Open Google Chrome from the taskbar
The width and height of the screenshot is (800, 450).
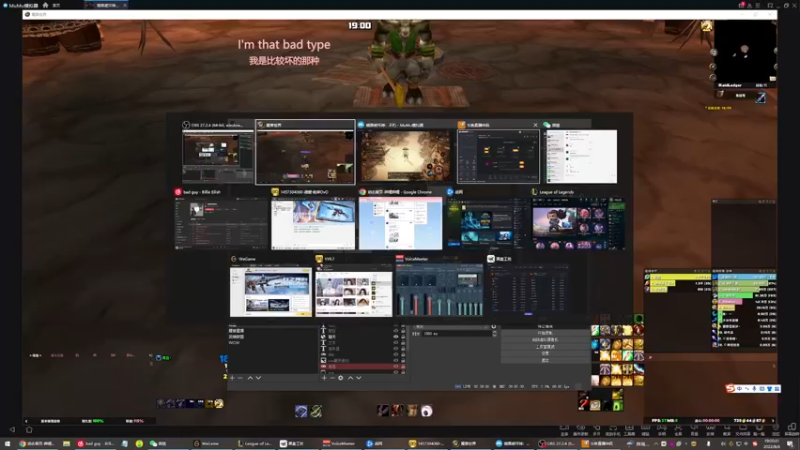click(37, 444)
